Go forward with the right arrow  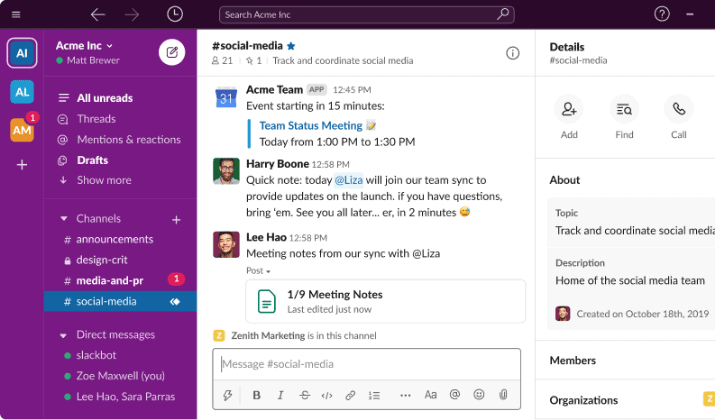click(x=132, y=15)
